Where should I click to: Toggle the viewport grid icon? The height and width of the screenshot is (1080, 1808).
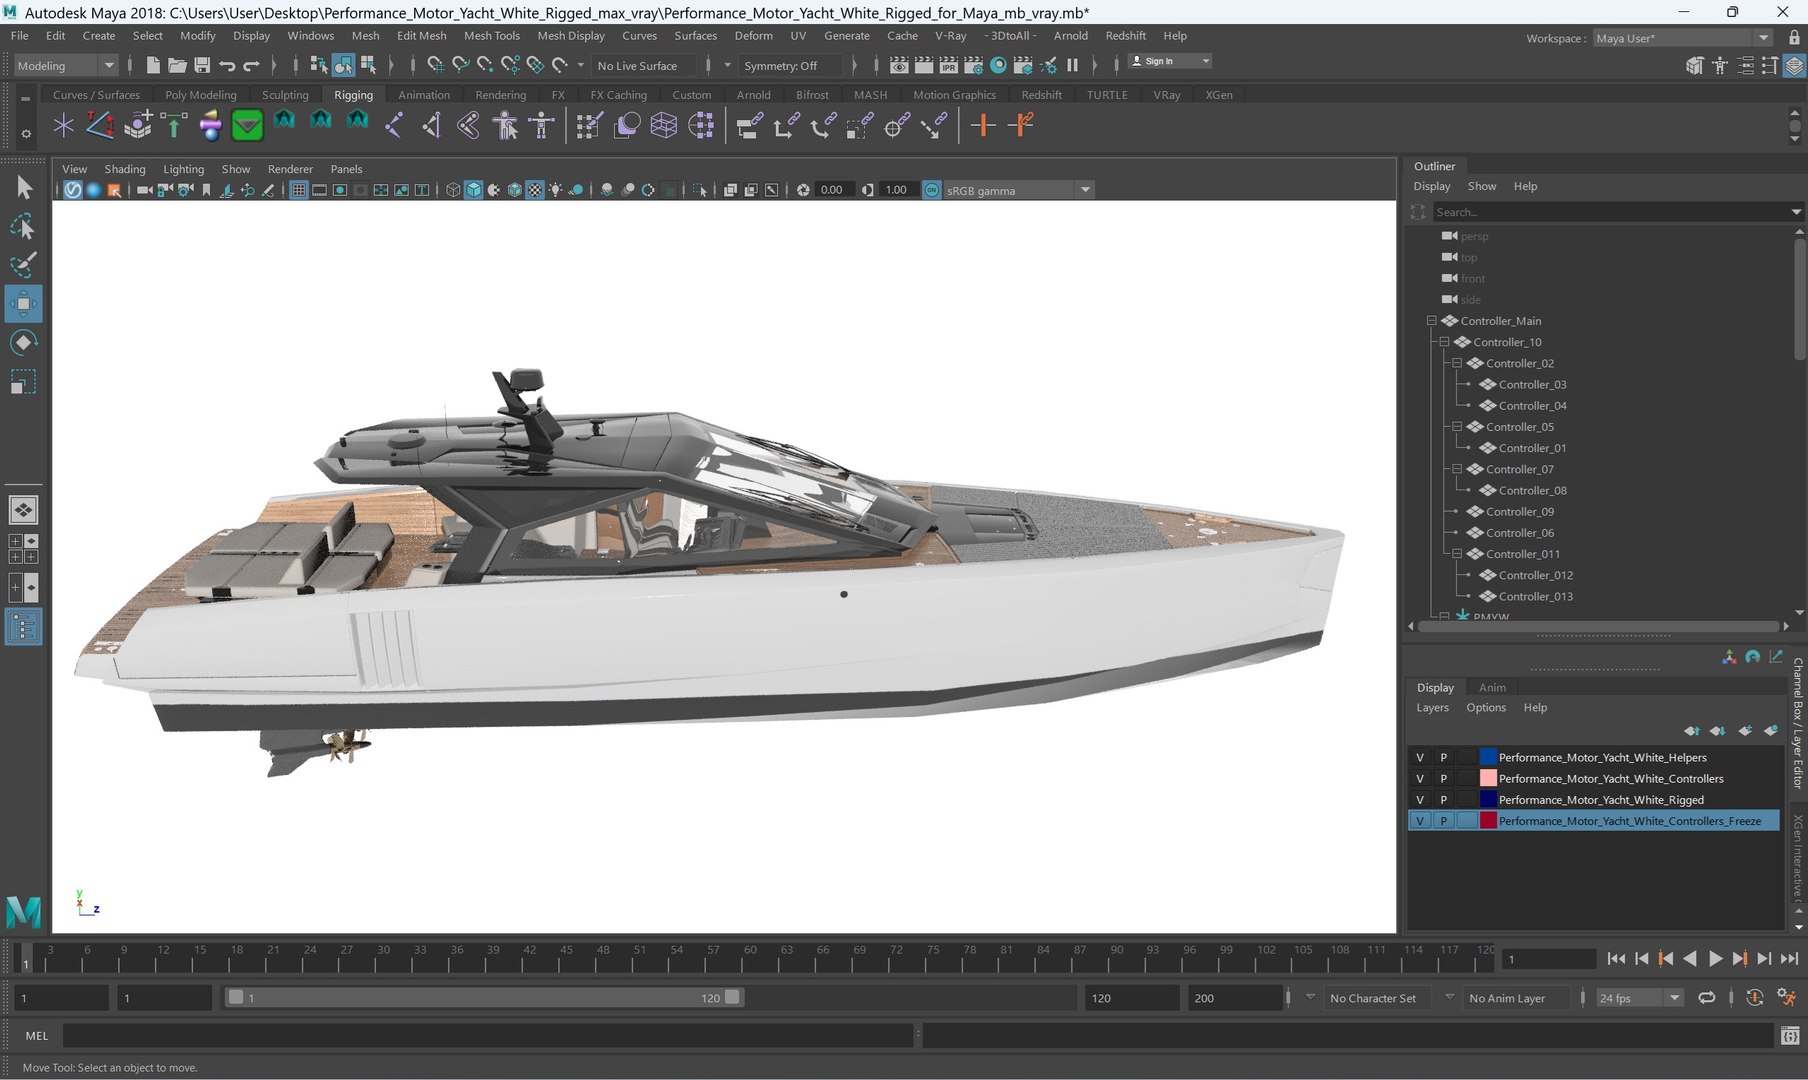(x=298, y=190)
